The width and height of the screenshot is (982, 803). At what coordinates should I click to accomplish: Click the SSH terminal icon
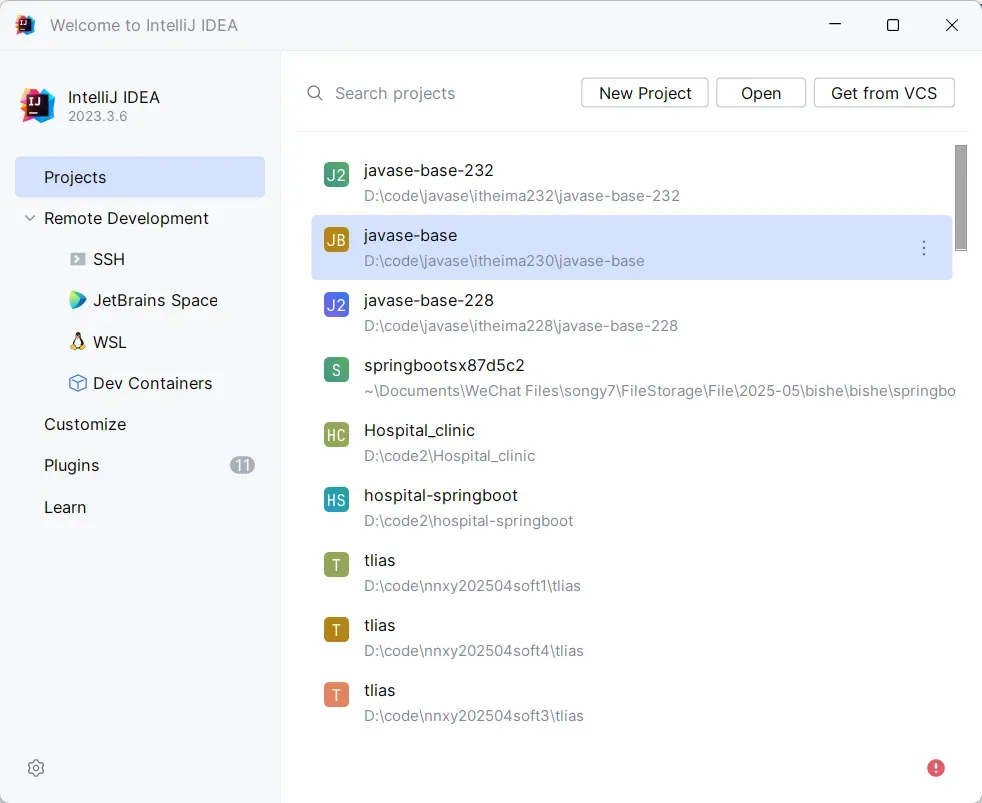77,259
